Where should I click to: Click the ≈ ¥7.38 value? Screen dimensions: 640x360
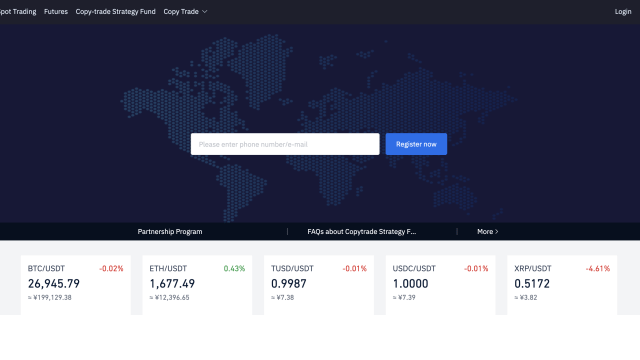click(282, 298)
